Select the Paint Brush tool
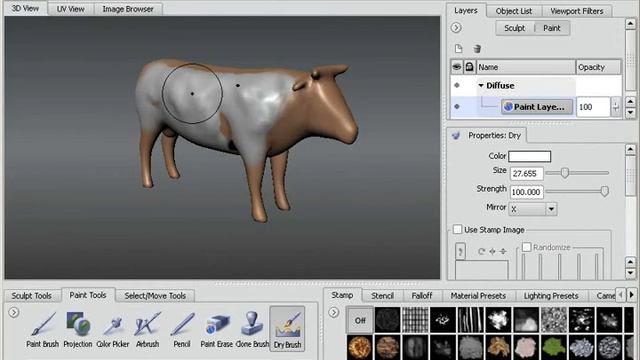Screen dimensions: 640x360 (x=42, y=329)
